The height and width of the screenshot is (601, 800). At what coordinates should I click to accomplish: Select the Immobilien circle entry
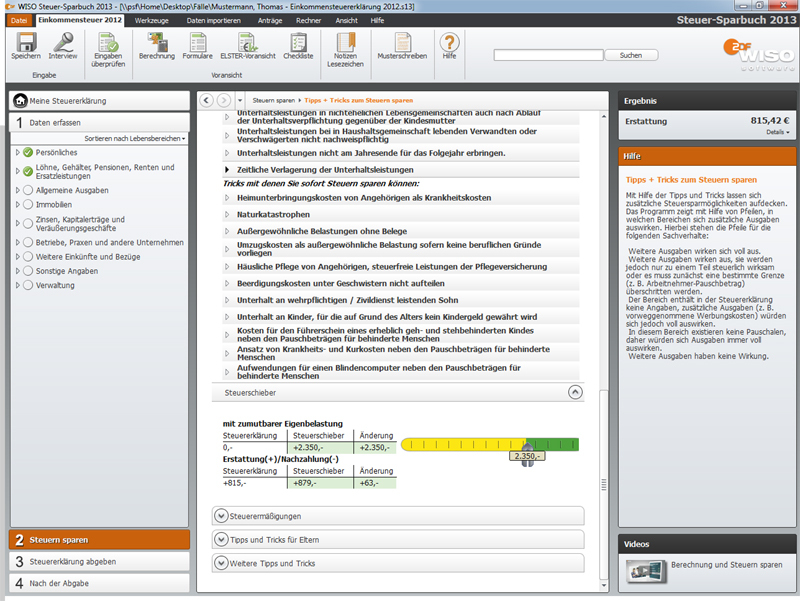pos(54,203)
